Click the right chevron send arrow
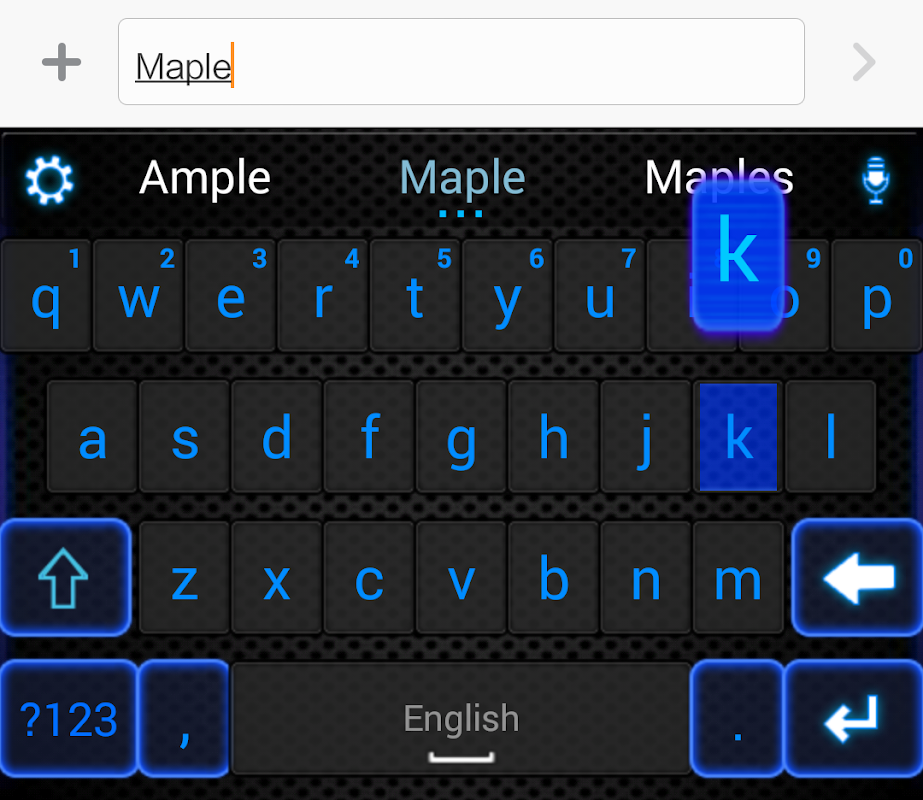Image resolution: width=923 pixels, height=800 pixels. (x=864, y=62)
